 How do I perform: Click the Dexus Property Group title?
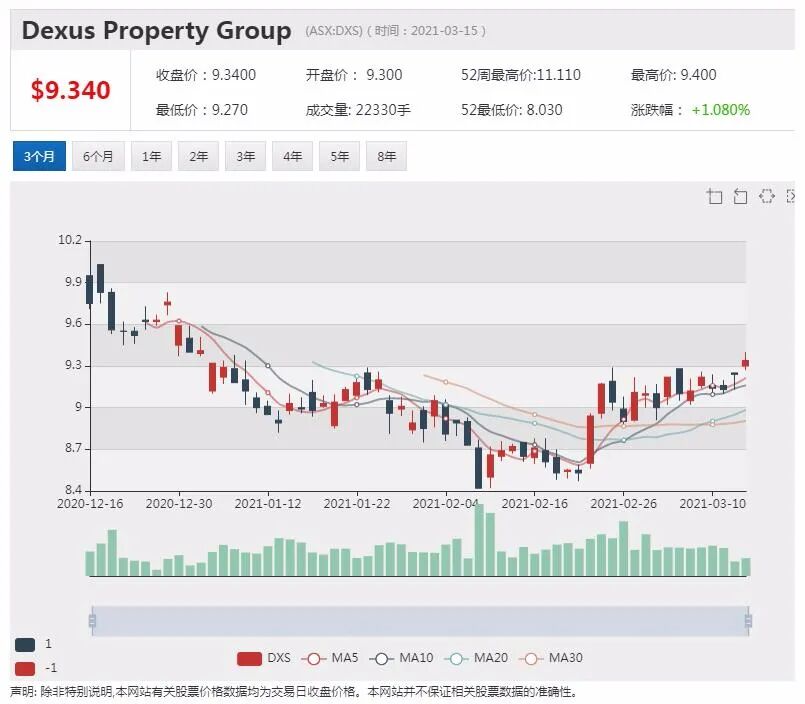pos(157,30)
